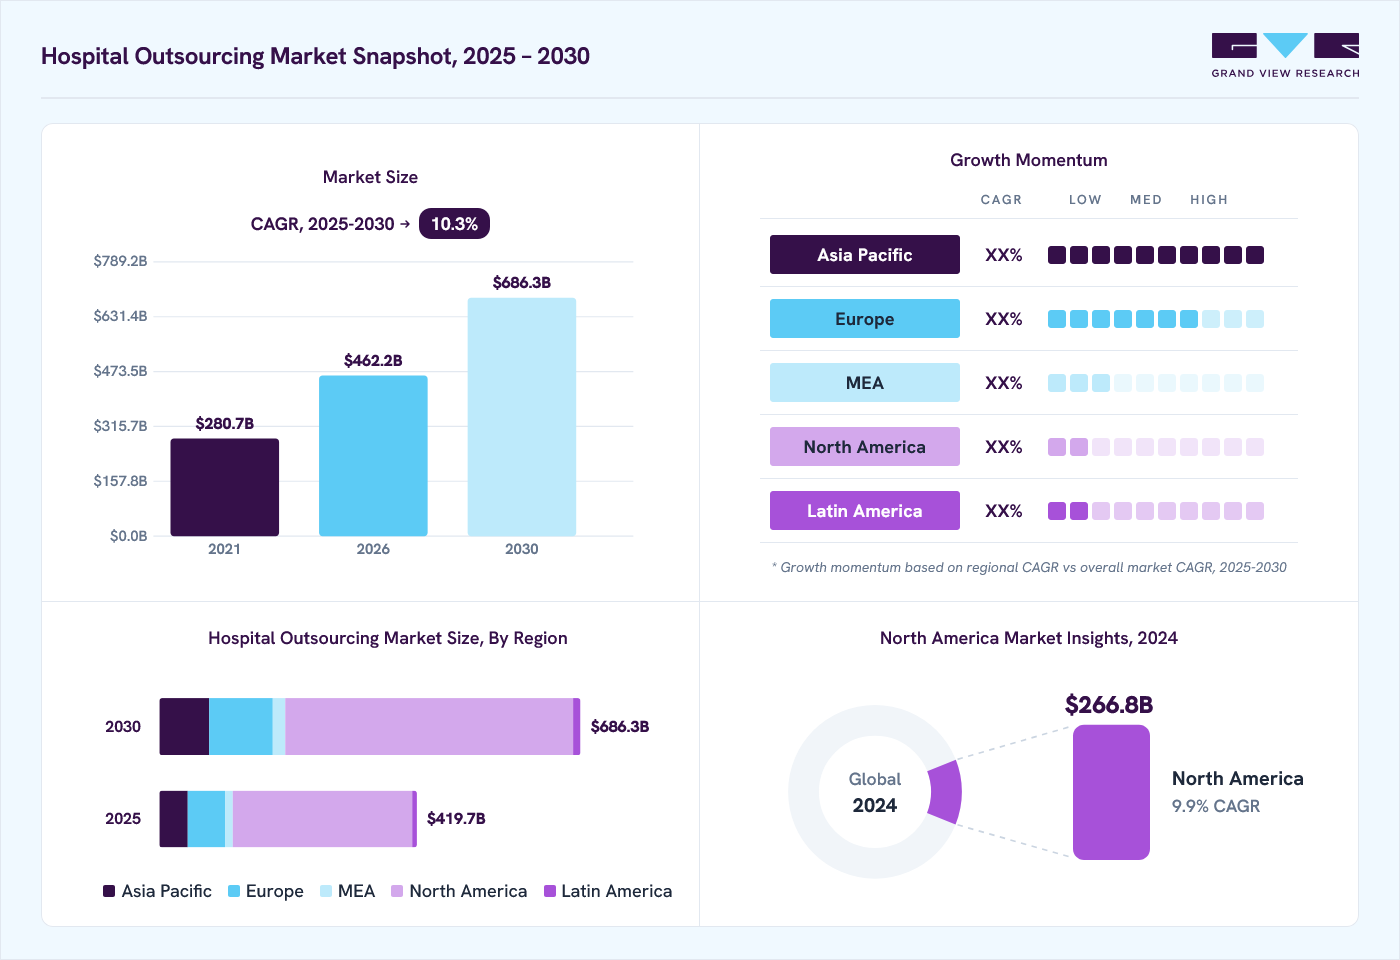Viewport: 1400px width, 960px height.
Task: Click the Europe legend swatch
Action: 234,891
